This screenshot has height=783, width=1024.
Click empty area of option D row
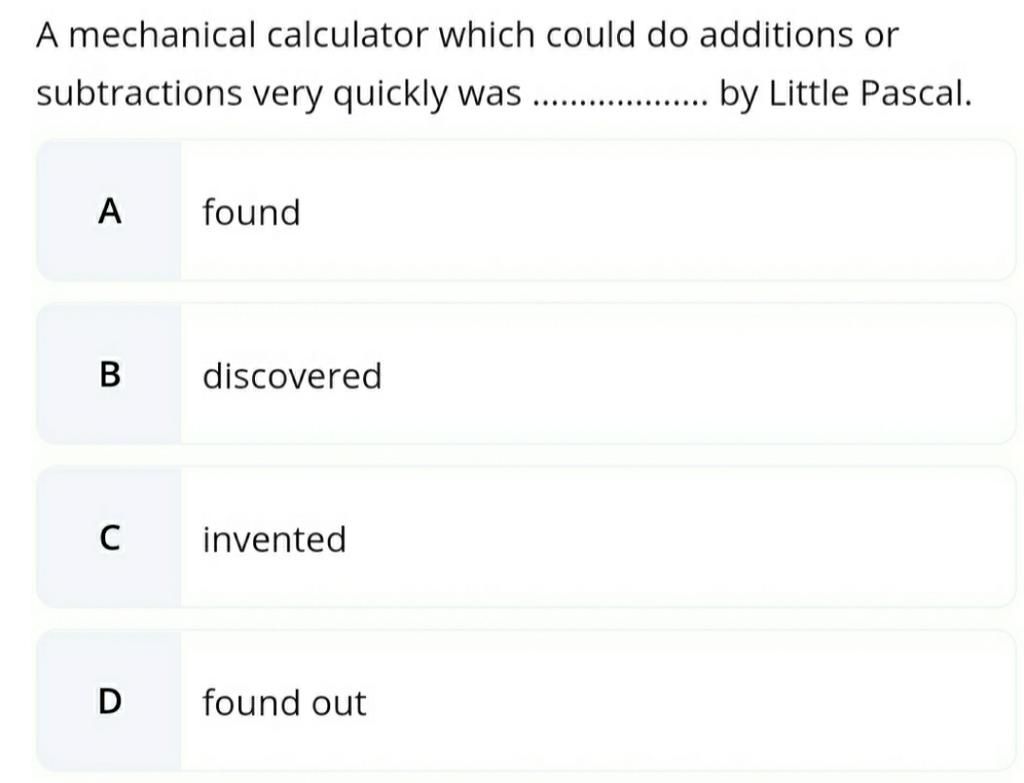(692, 701)
